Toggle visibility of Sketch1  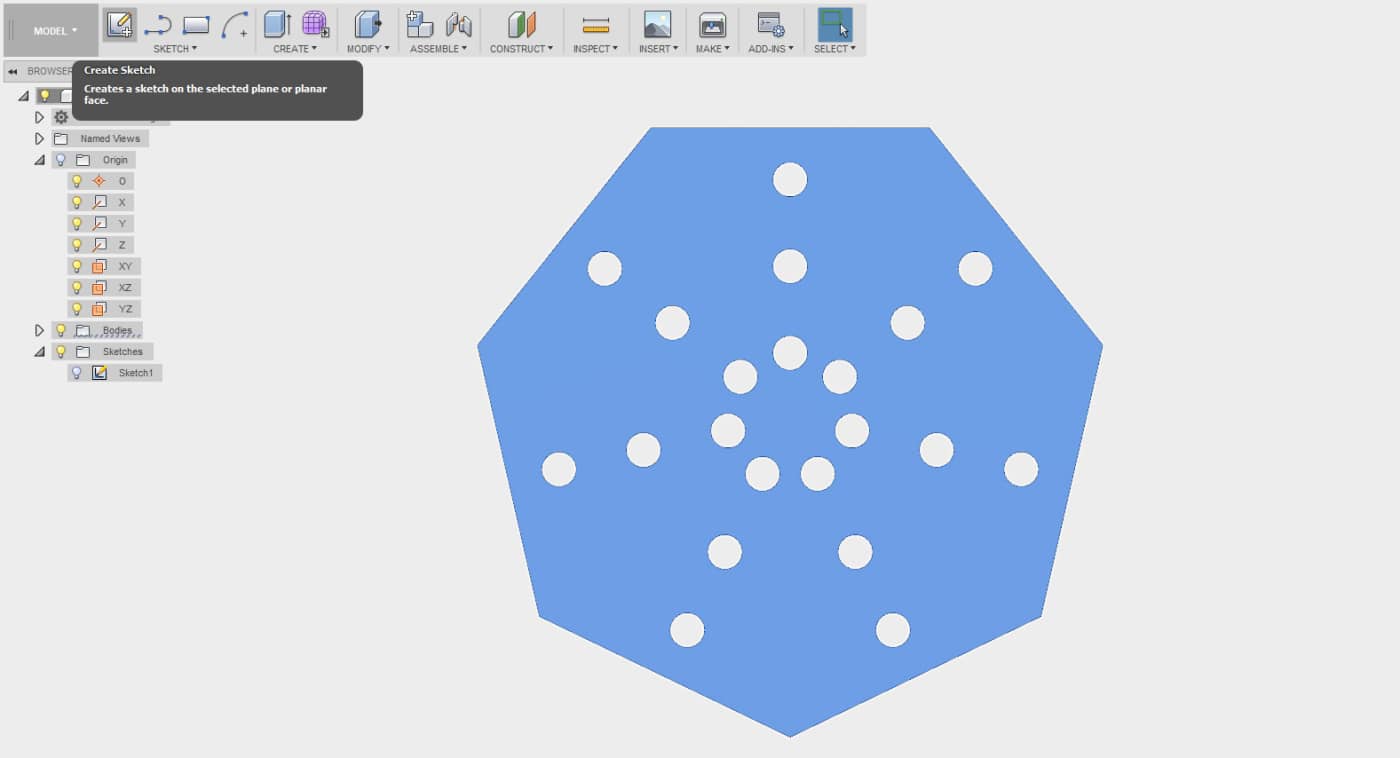click(x=78, y=372)
